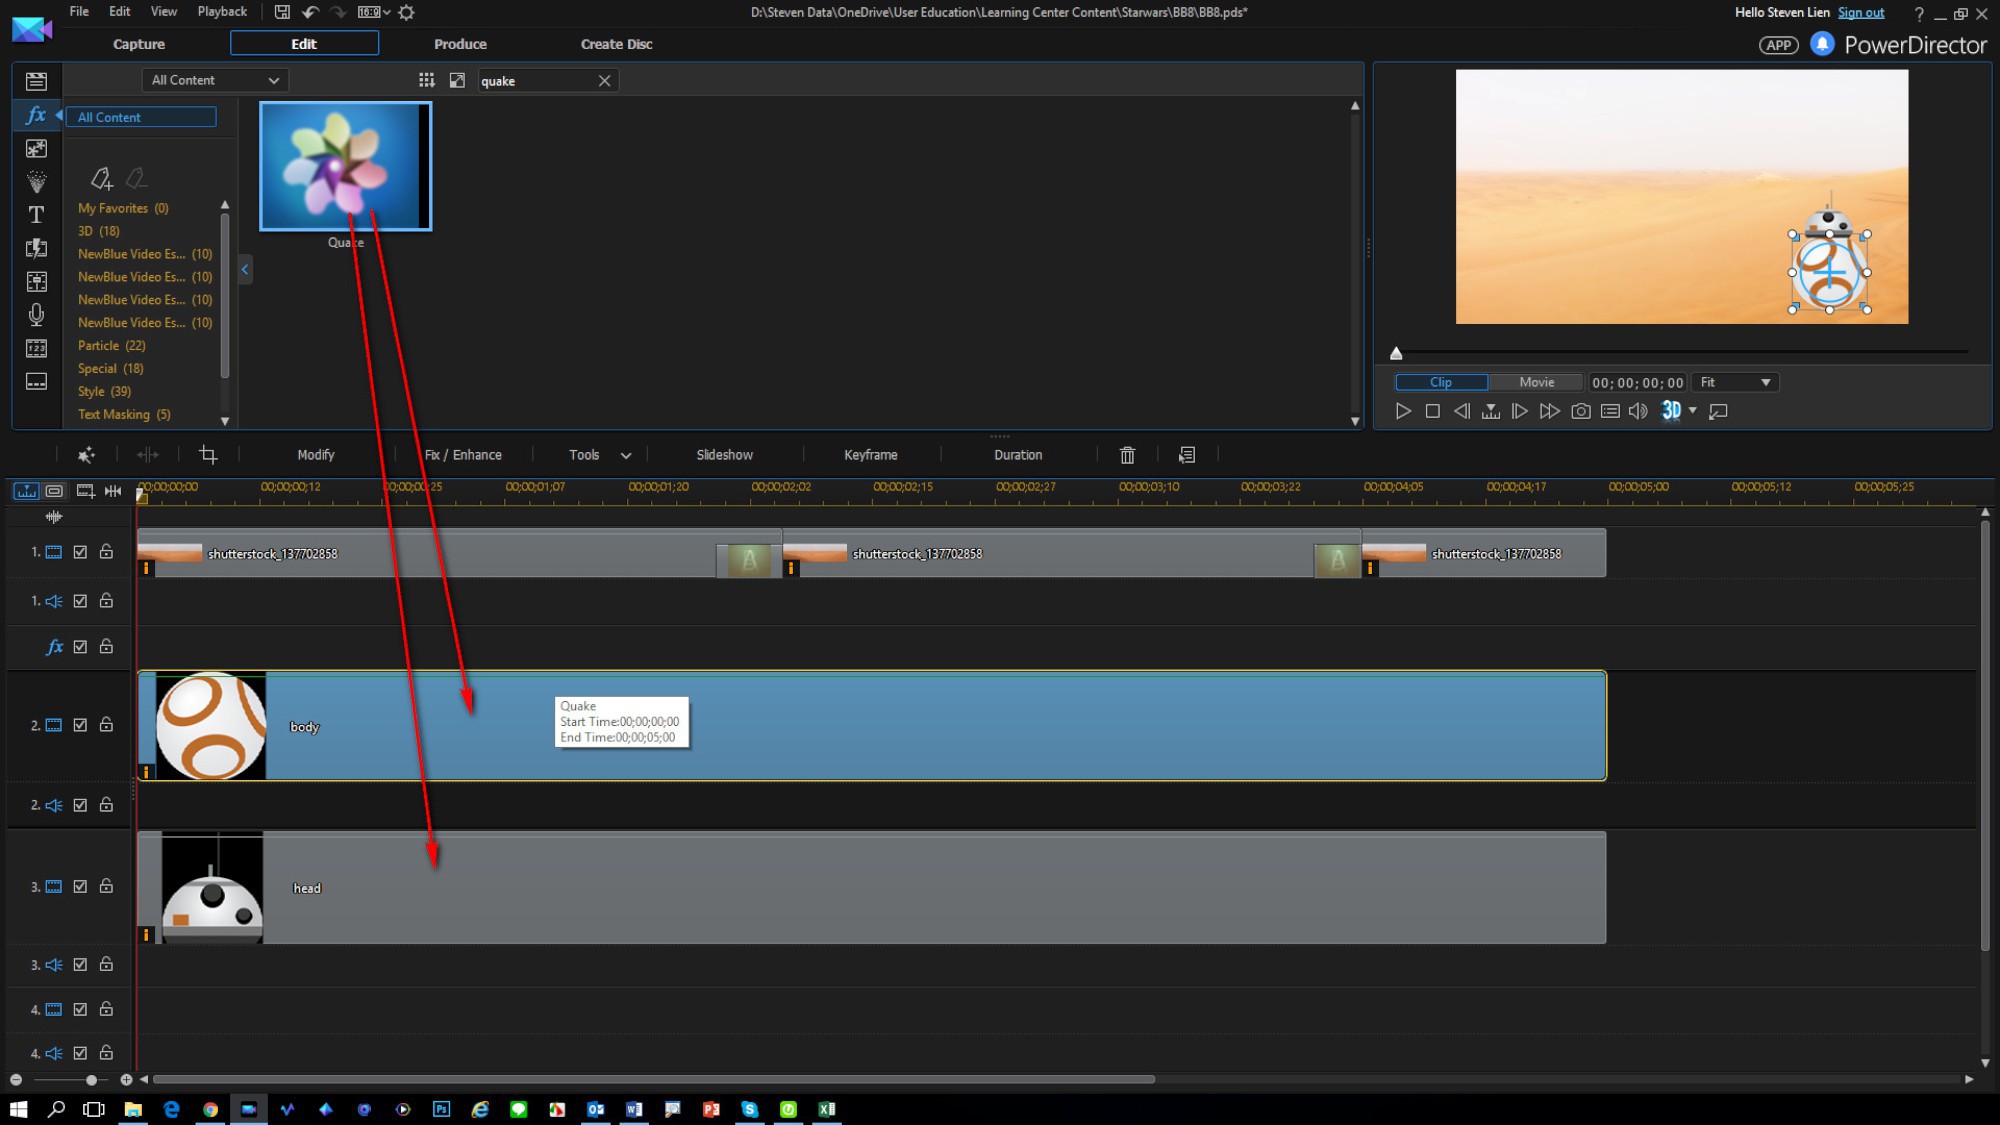
Task: Select the Quake effect thumbnail
Action: pyautogui.click(x=345, y=166)
